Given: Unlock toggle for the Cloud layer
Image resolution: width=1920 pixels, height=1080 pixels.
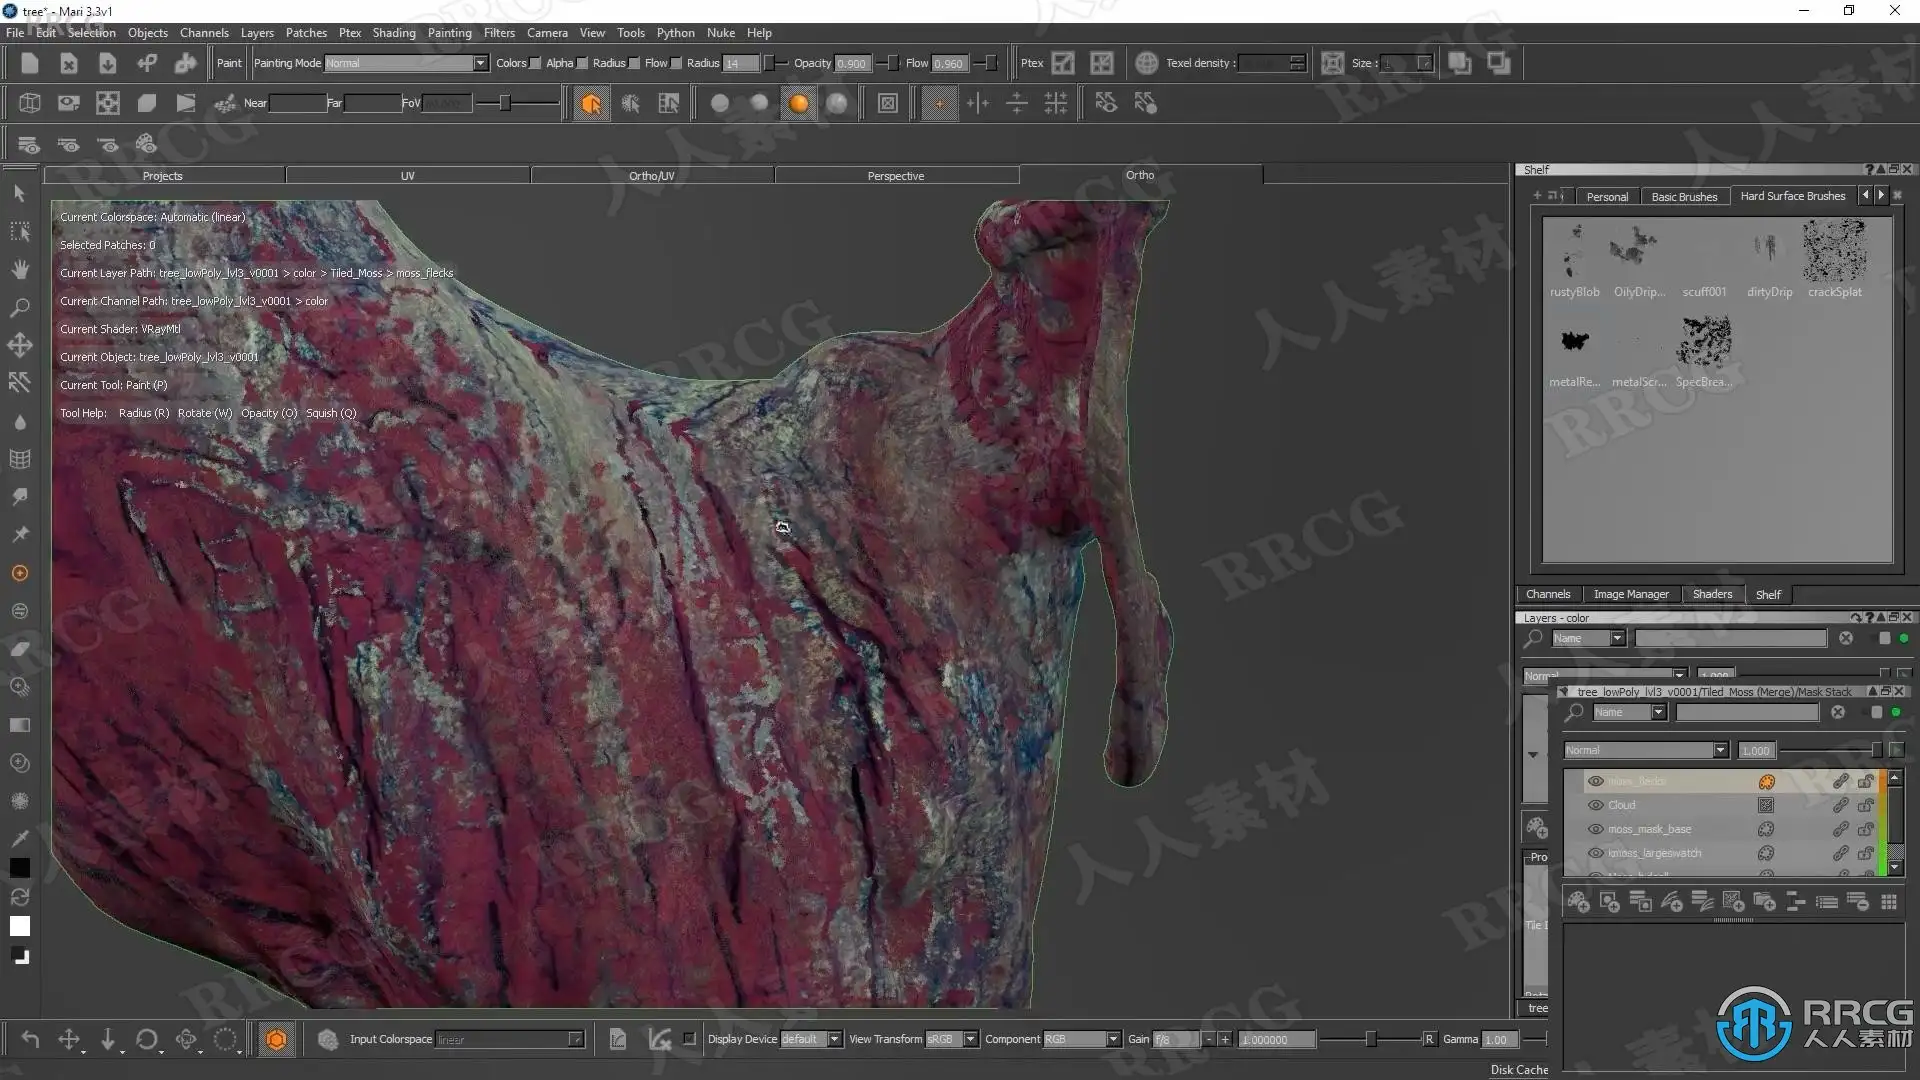Looking at the screenshot, I should coord(1865,805).
